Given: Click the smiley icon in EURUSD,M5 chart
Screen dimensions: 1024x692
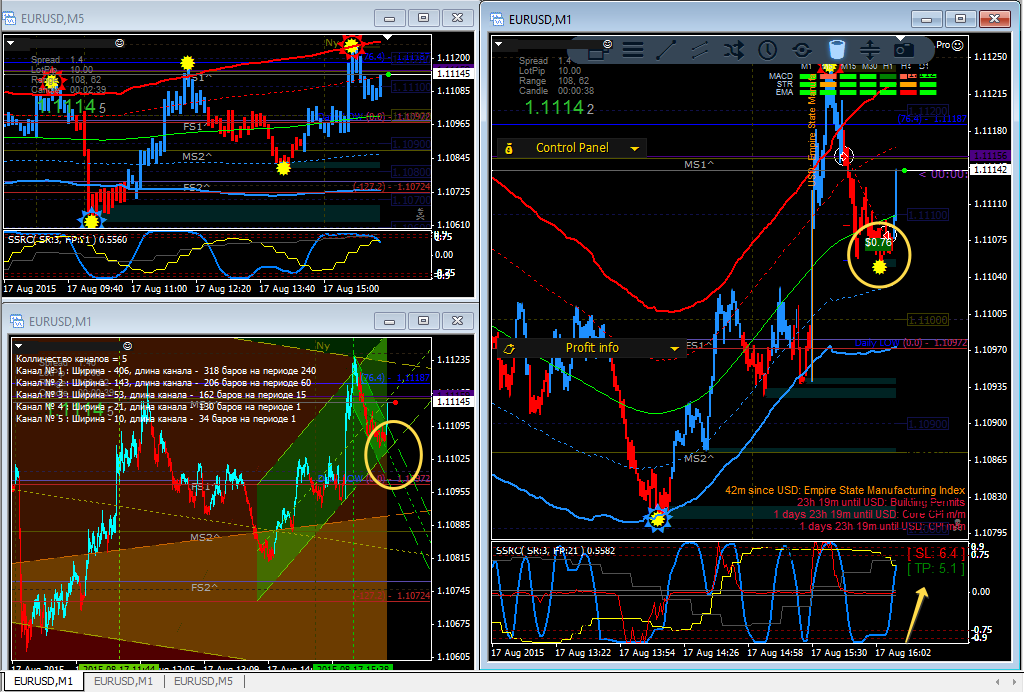Looking at the screenshot, I should pos(120,43).
